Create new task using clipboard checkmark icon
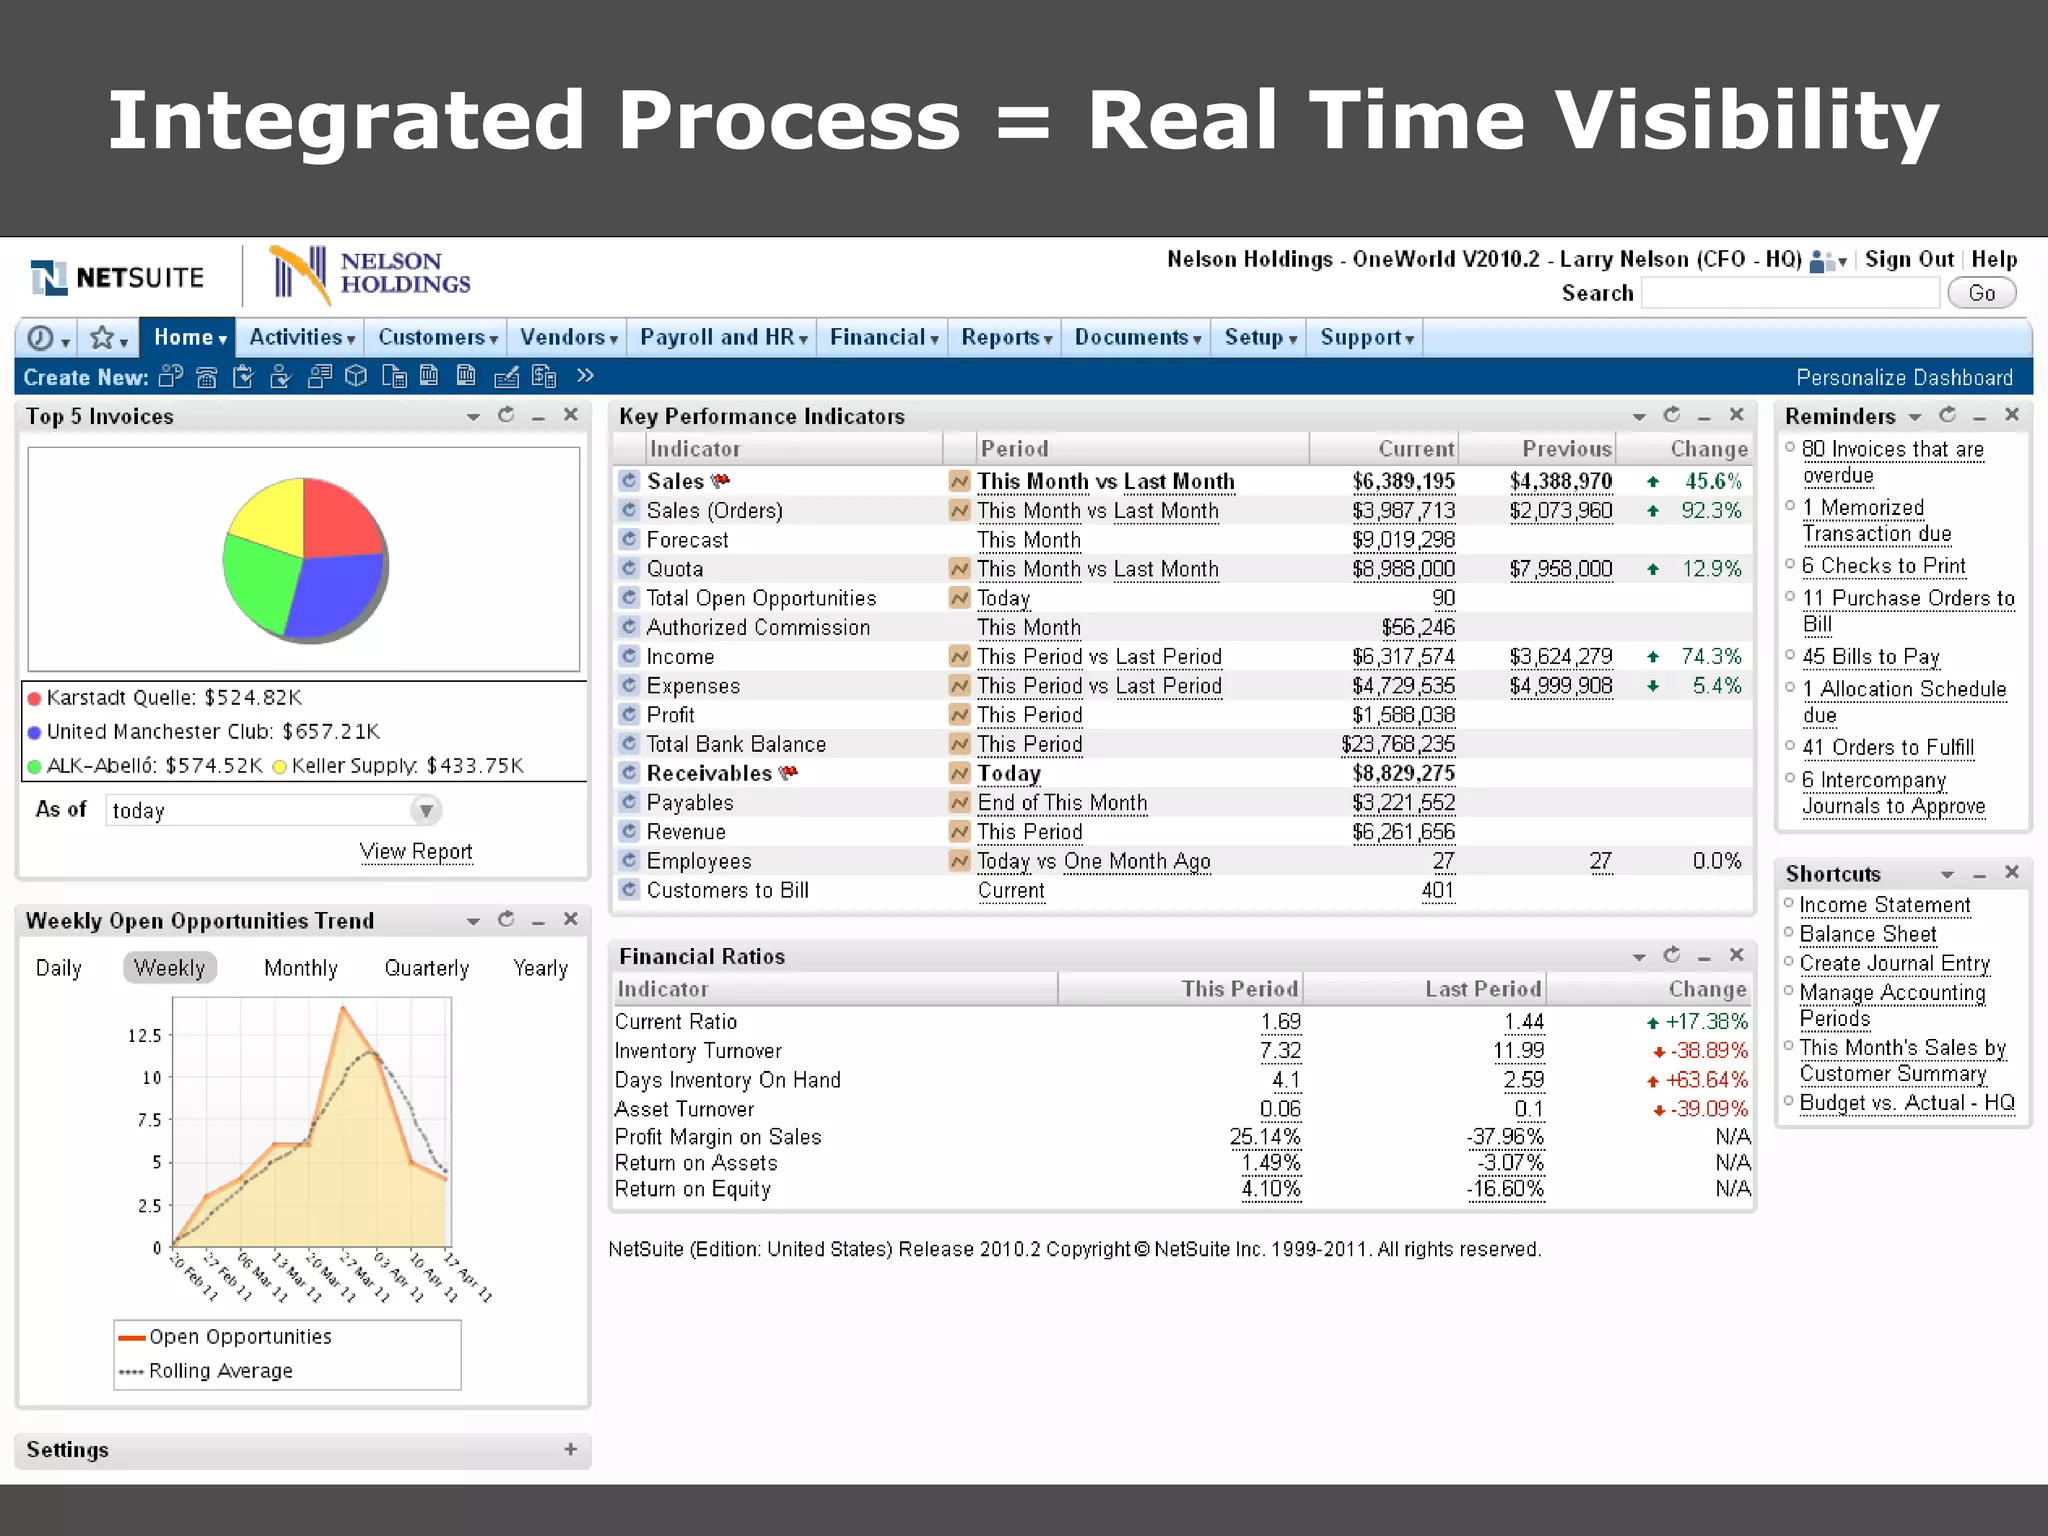Screen dimensions: 2048x1536 (x=243, y=377)
